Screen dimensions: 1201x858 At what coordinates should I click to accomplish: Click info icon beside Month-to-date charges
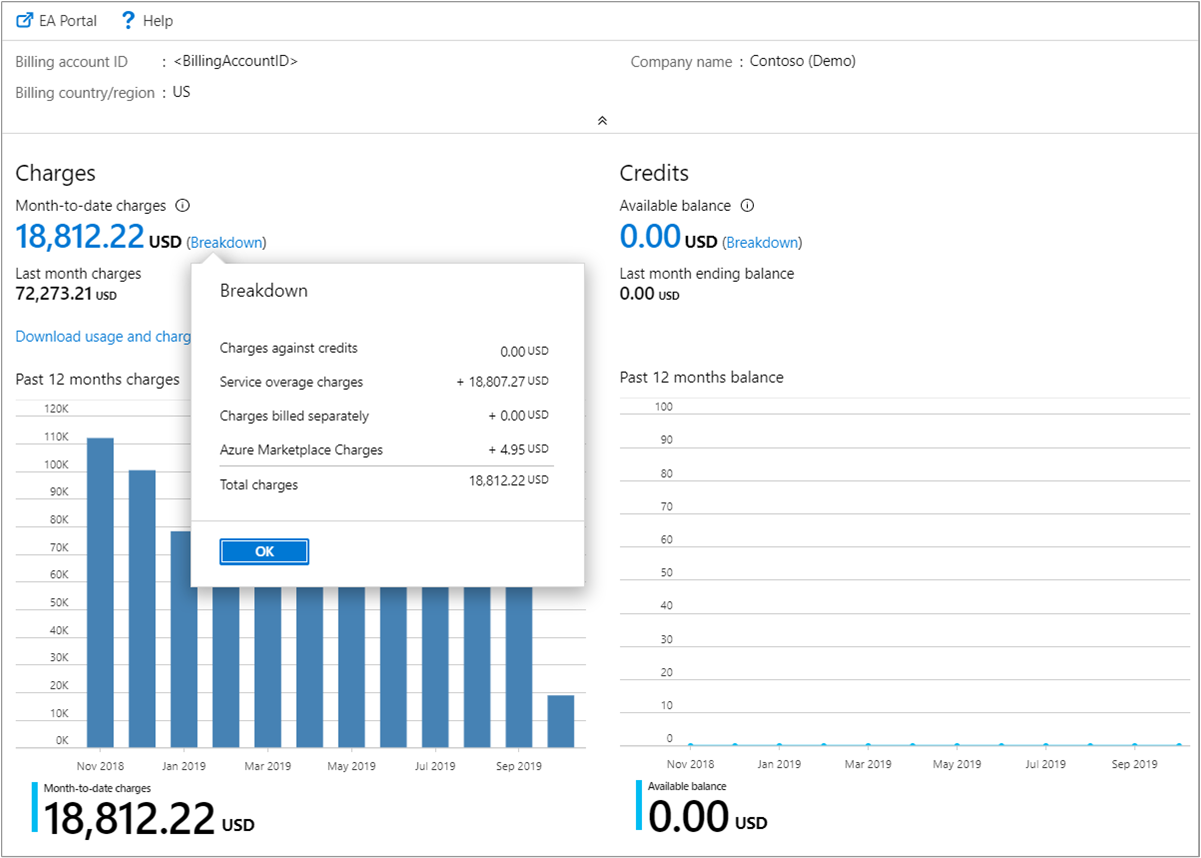(182, 206)
